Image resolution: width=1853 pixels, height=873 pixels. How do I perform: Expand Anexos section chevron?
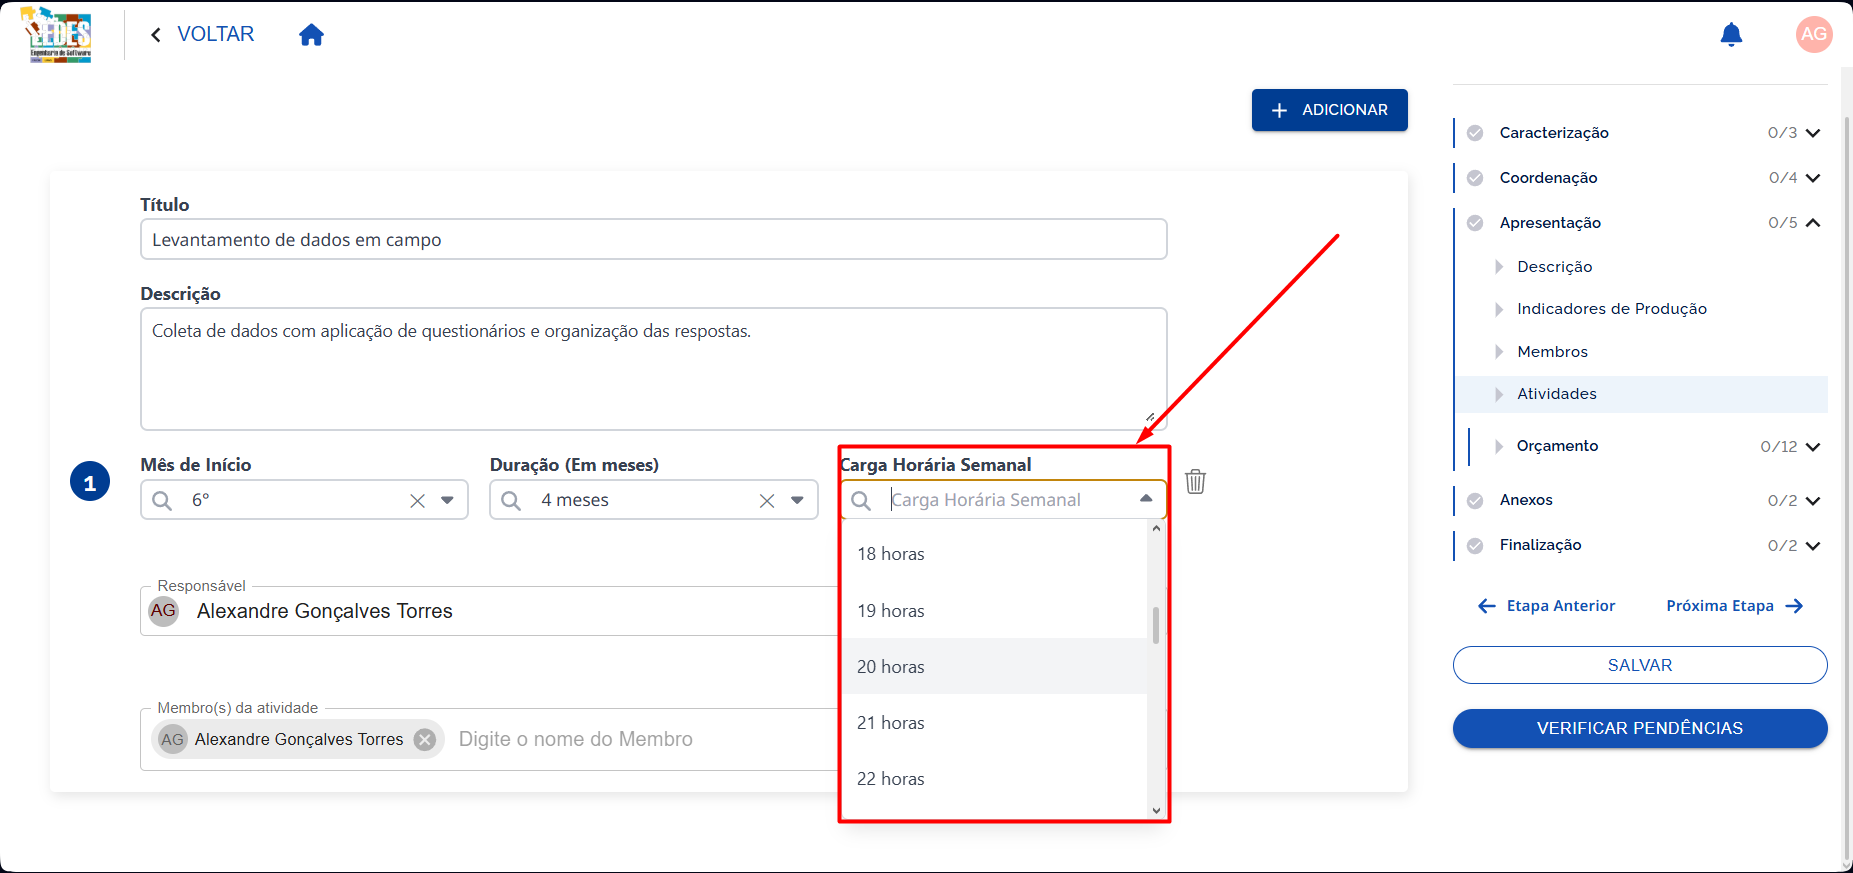pyautogui.click(x=1813, y=501)
